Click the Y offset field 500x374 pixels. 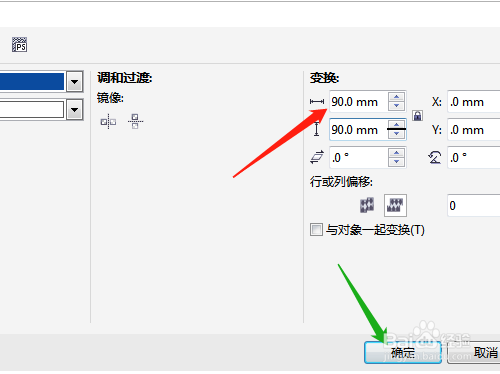pos(474,130)
